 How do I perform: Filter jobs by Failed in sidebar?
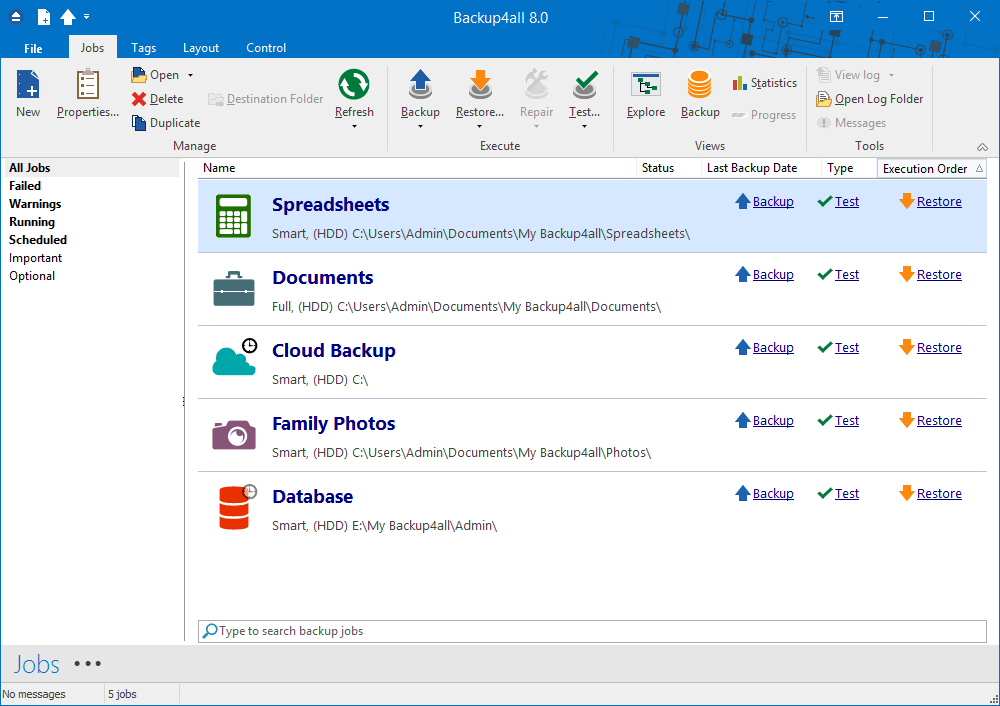(x=25, y=186)
